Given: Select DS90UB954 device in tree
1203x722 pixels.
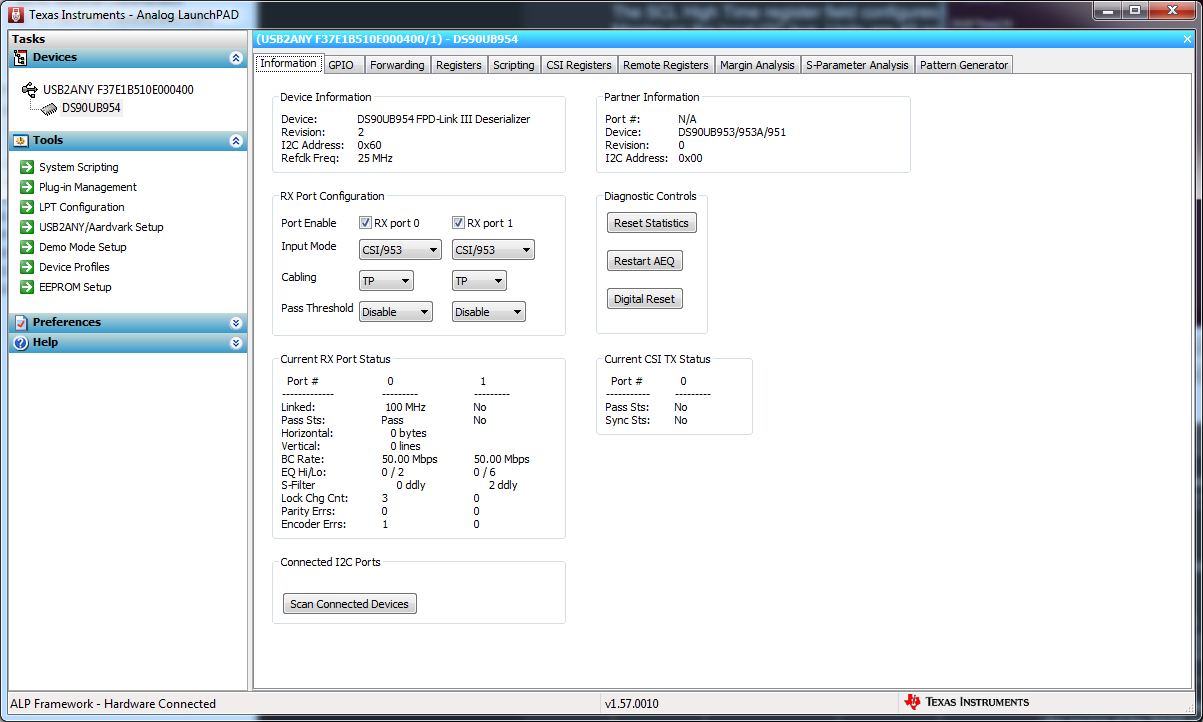Looking at the screenshot, I should click(x=91, y=108).
